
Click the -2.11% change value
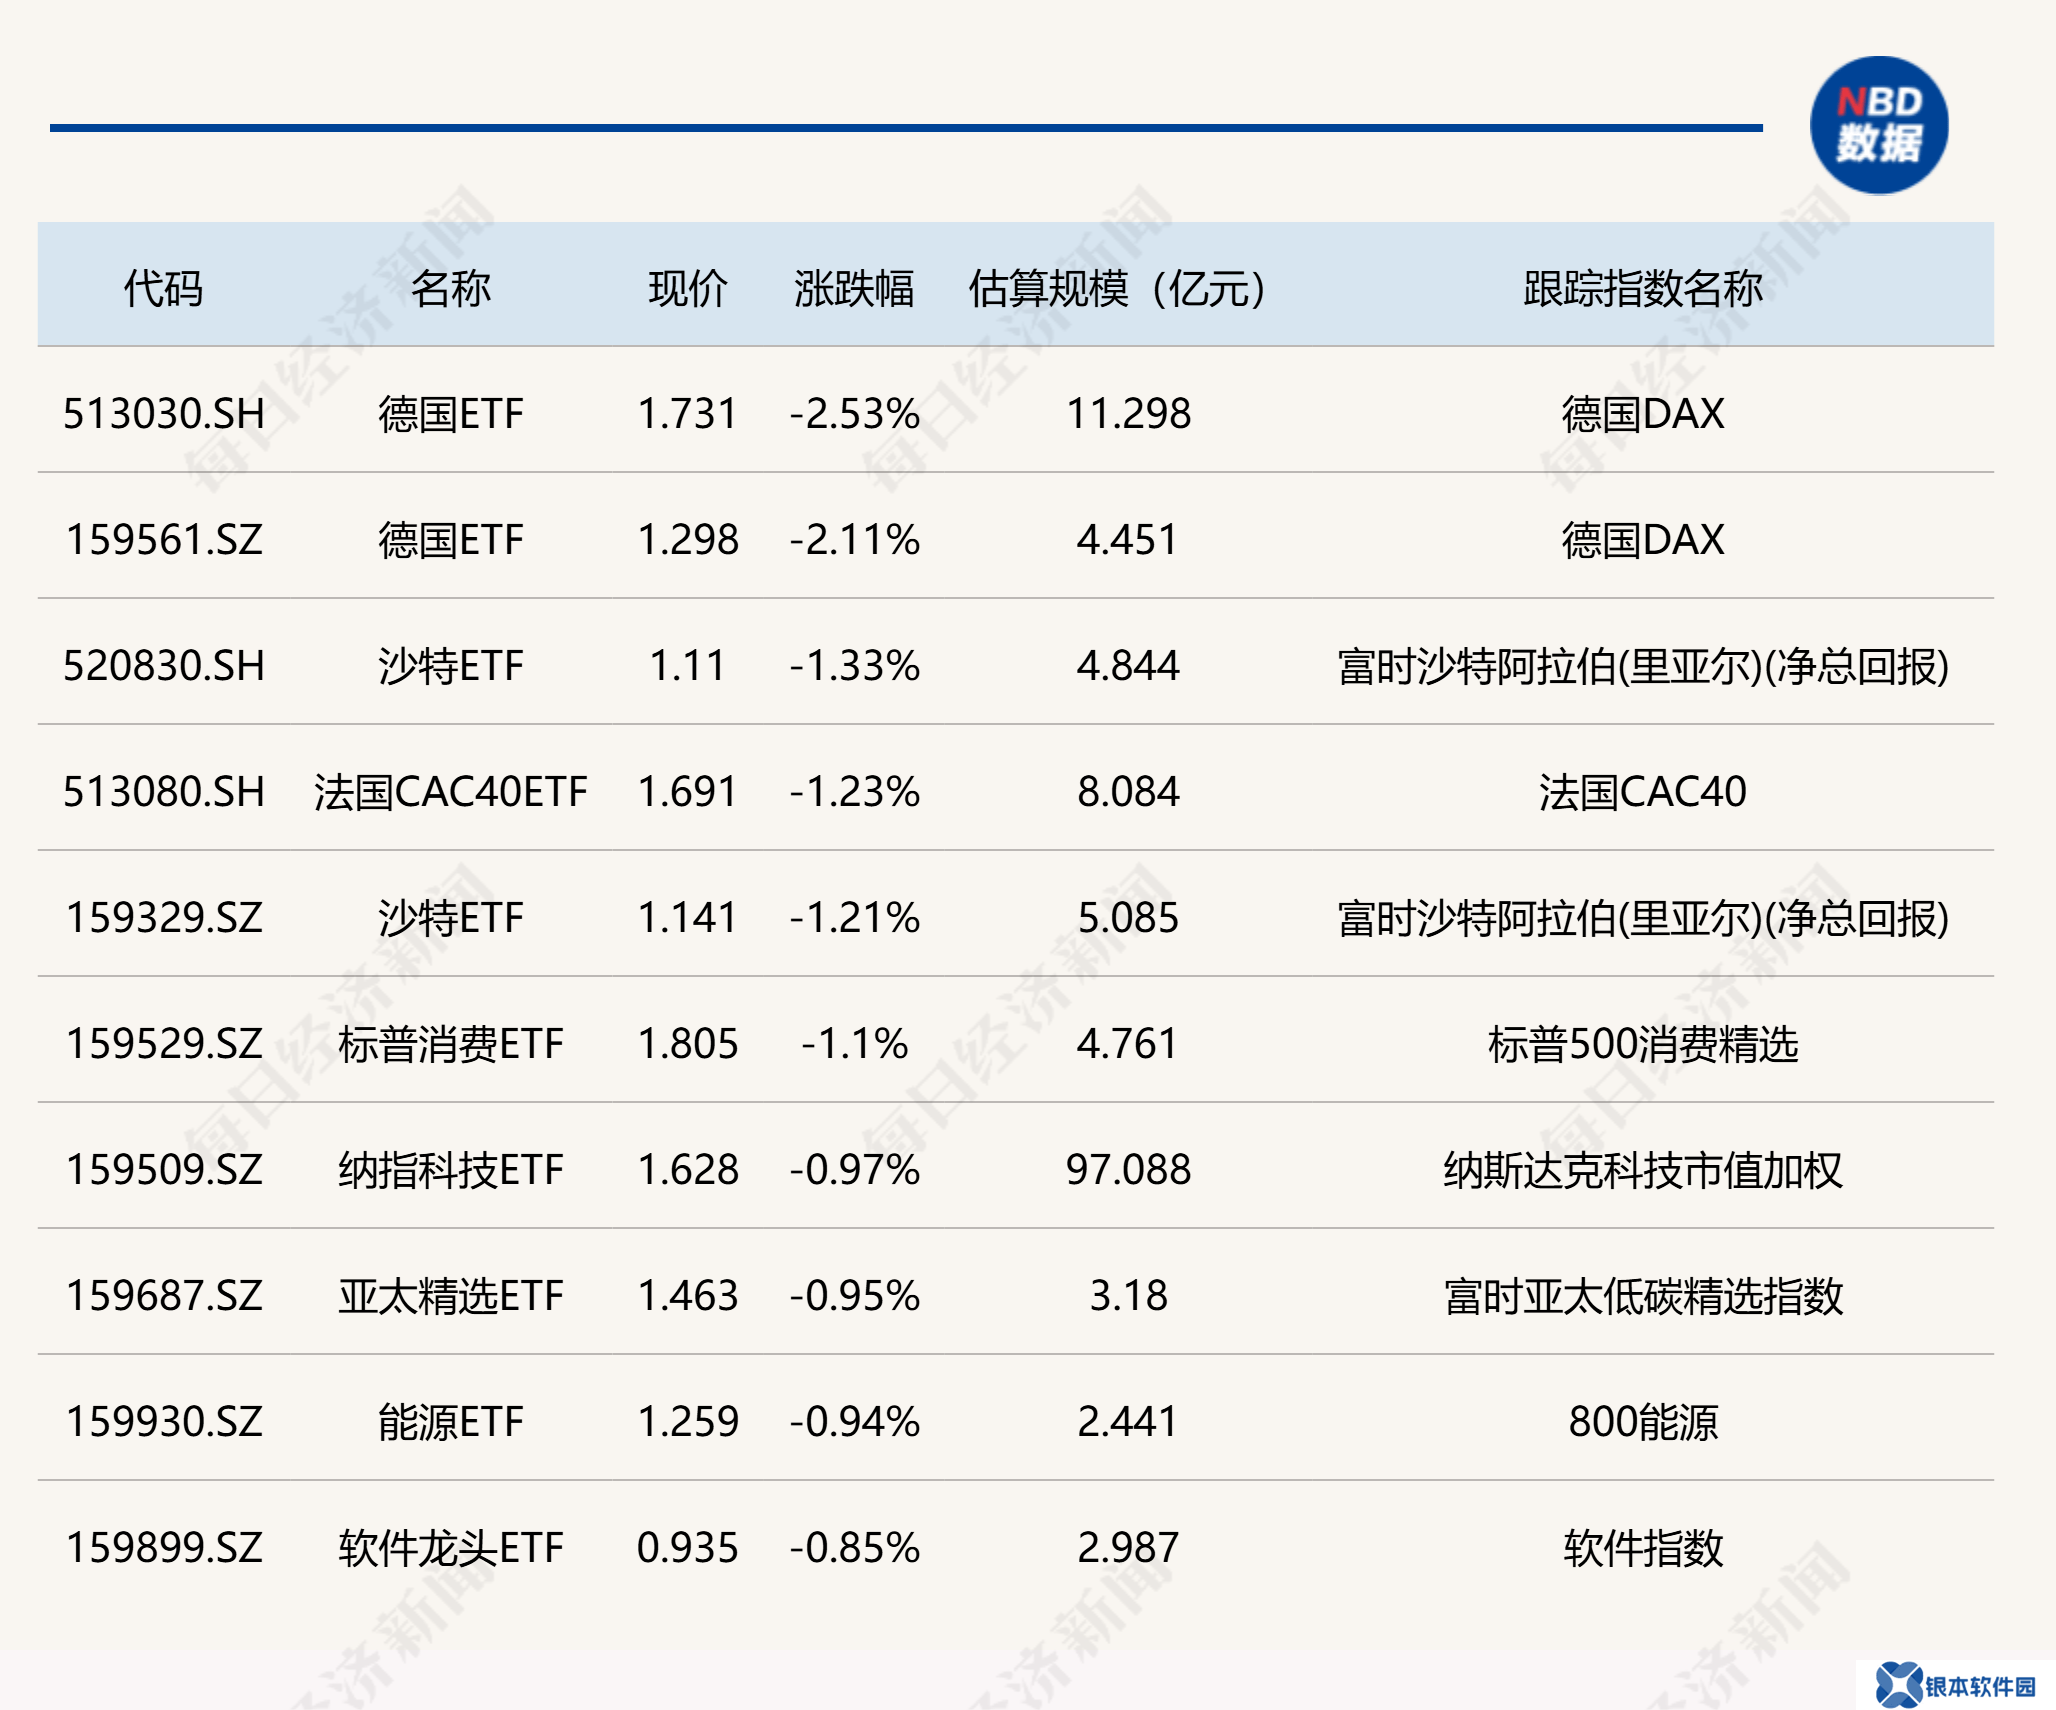point(855,540)
